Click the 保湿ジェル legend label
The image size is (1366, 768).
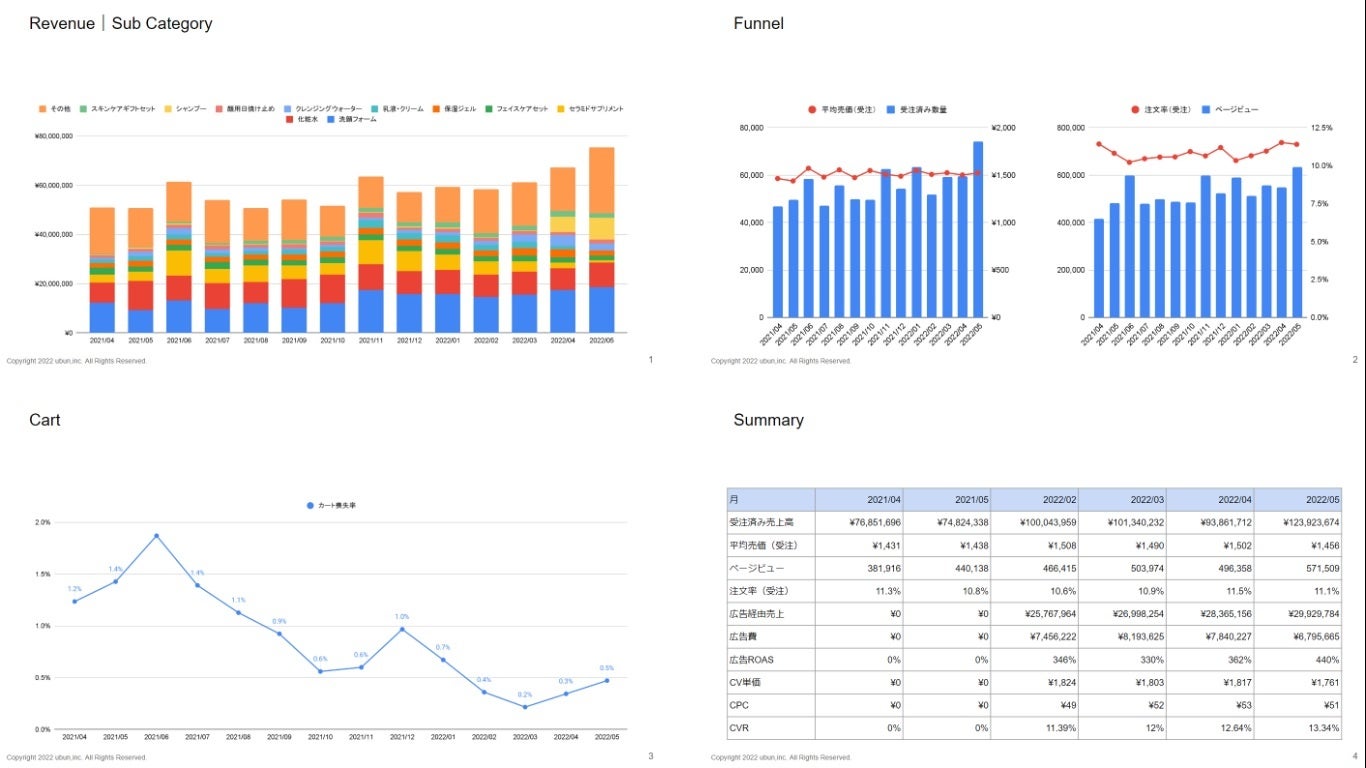click(x=460, y=108)
